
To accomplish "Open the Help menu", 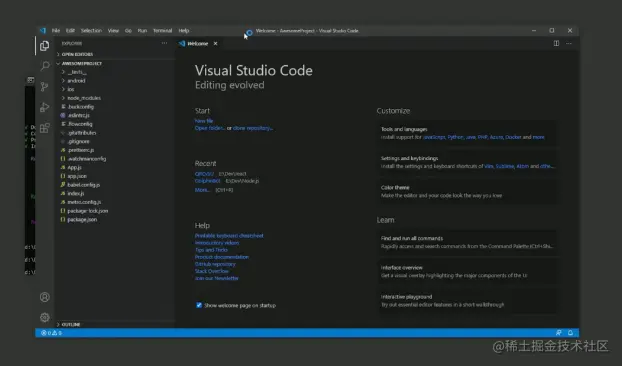I will [x=184, y=31].
